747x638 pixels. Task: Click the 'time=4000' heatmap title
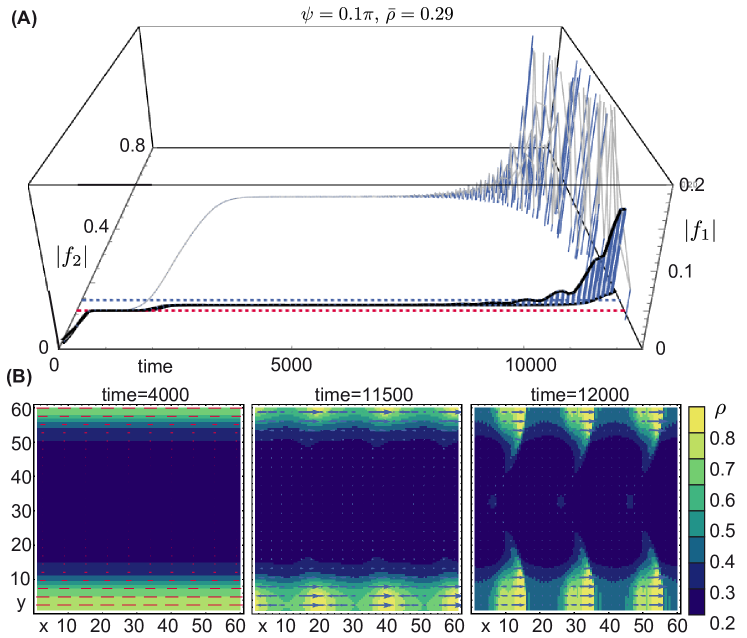click(x=145, y=395)
